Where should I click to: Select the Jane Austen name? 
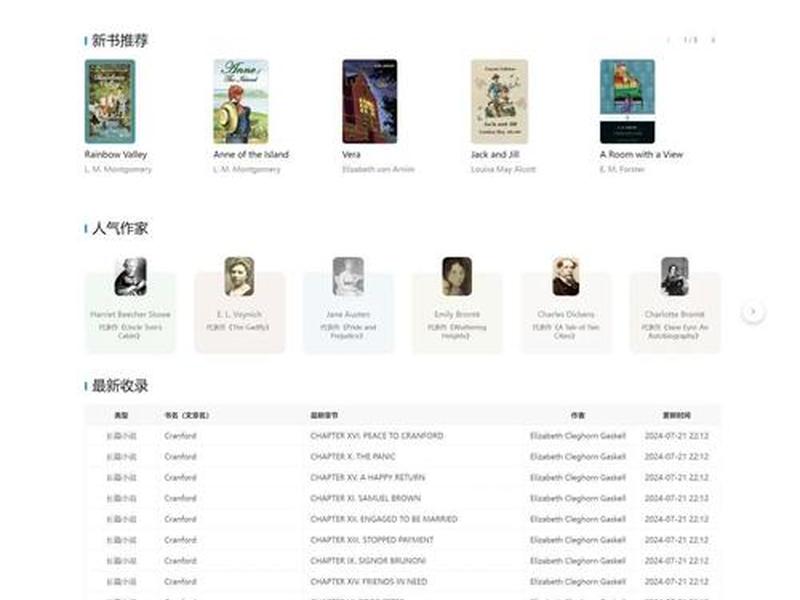coord(348,314)
